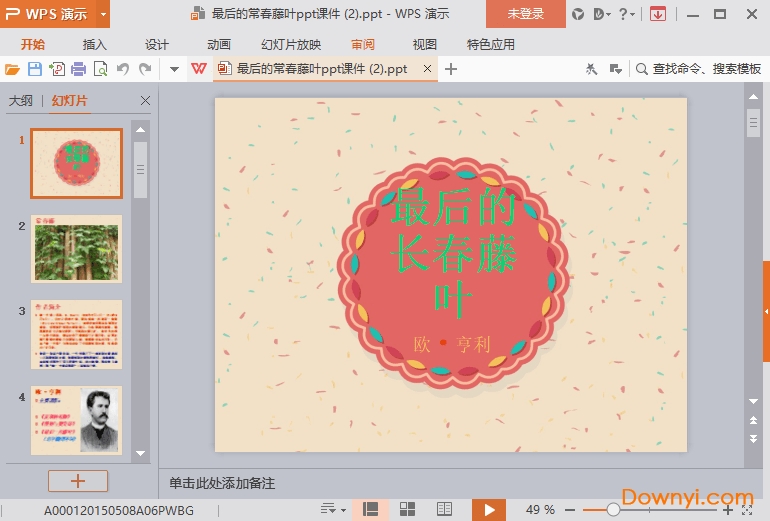The width and height of the screenshot is (770, 521).
Task: Save the presentation using the floppy icon
Action: 35,69
